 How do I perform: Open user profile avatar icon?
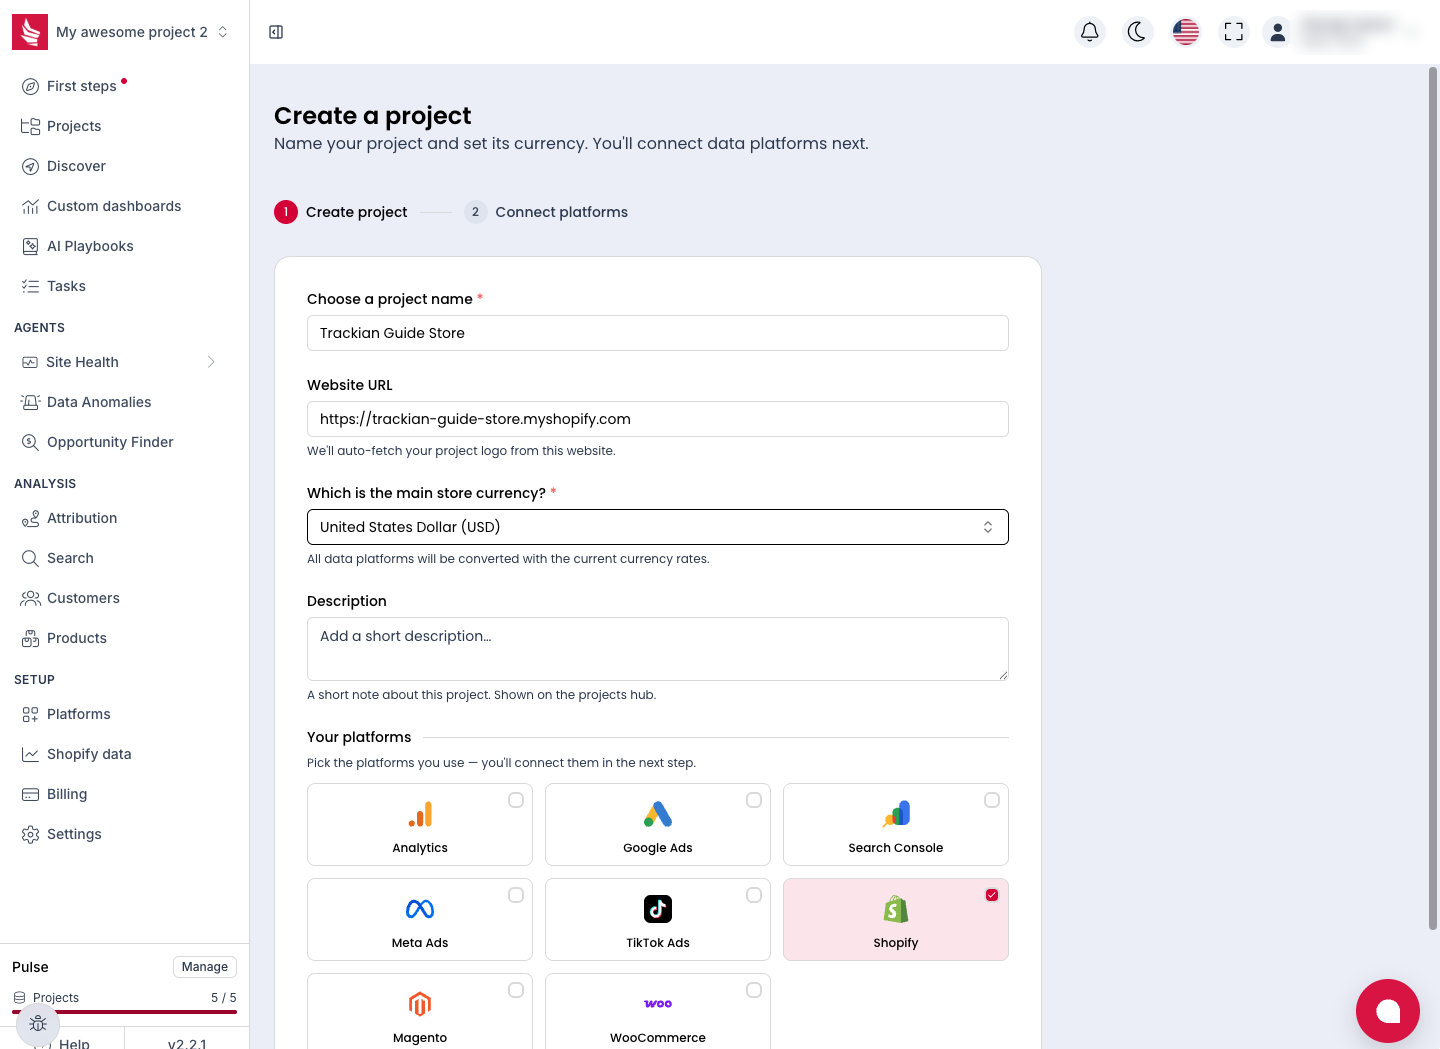click(1278, 32)
